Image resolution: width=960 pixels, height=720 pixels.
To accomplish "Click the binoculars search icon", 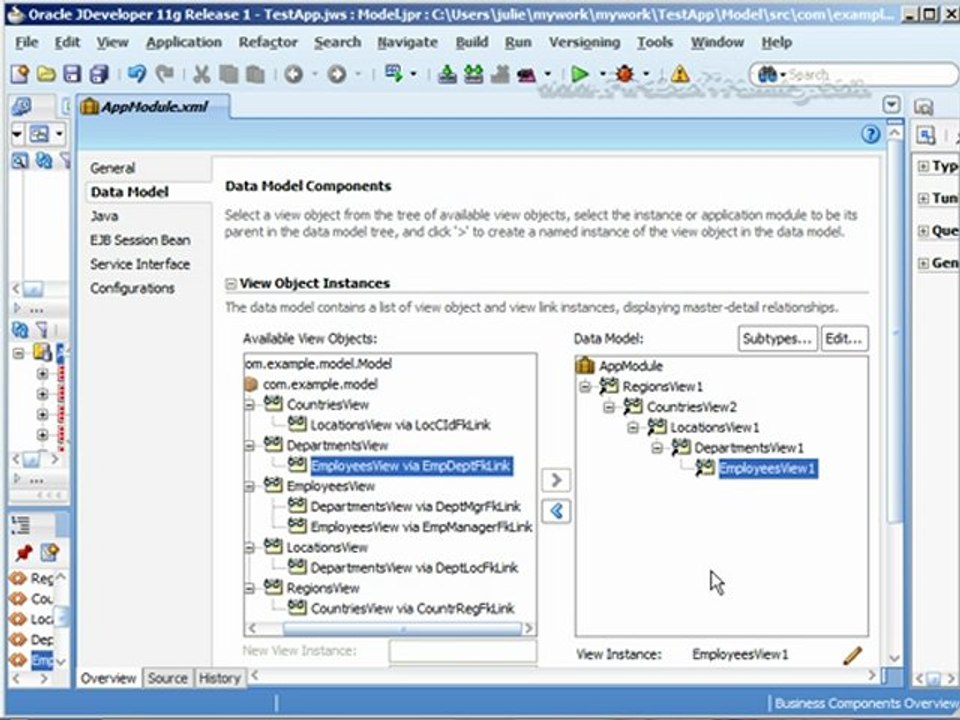I will (x=767, y=75).
